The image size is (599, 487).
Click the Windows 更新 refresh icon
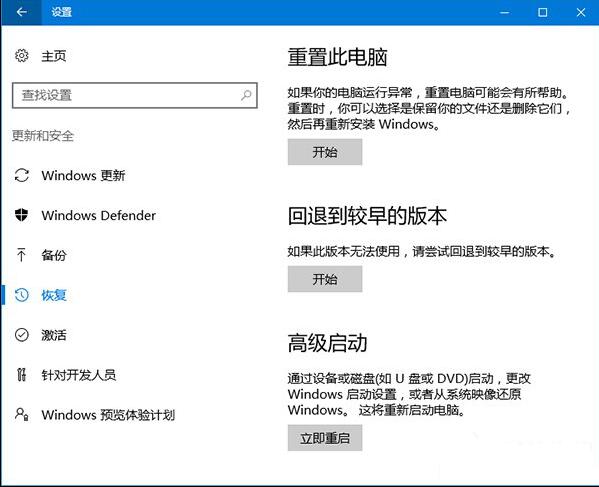click(21, 175)
